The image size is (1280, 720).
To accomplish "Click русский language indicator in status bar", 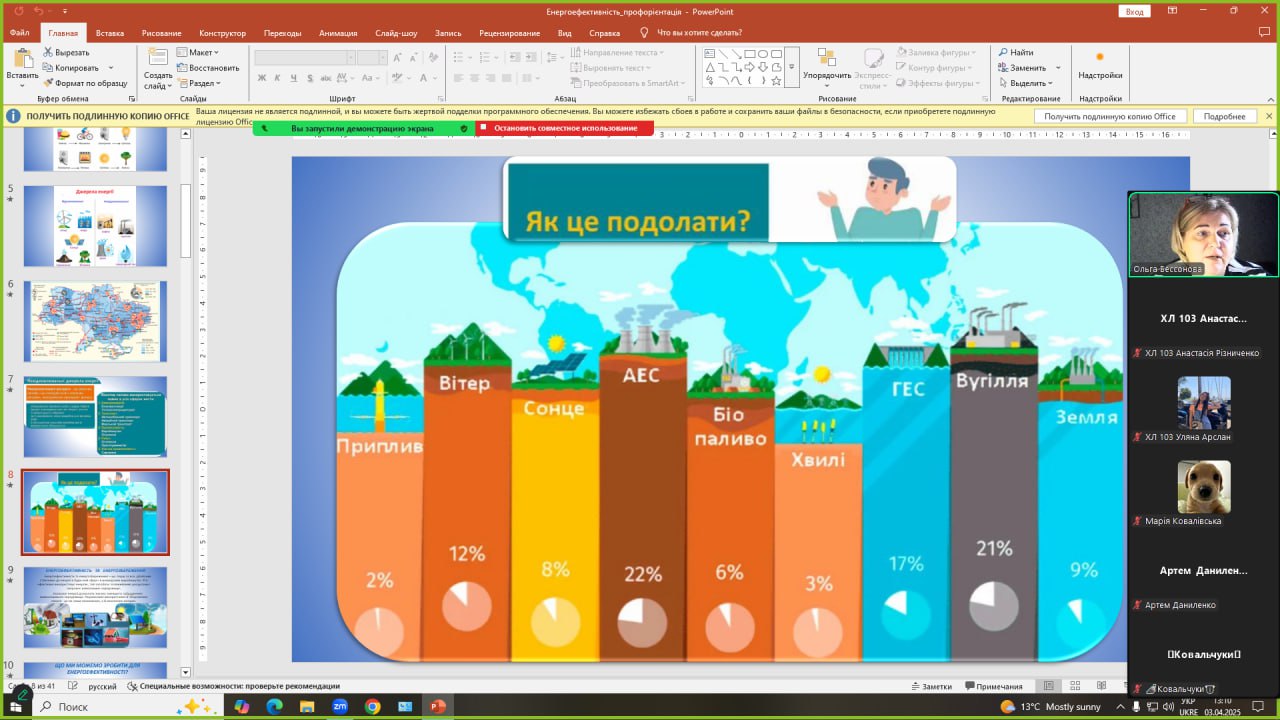I will coord(102,686).
